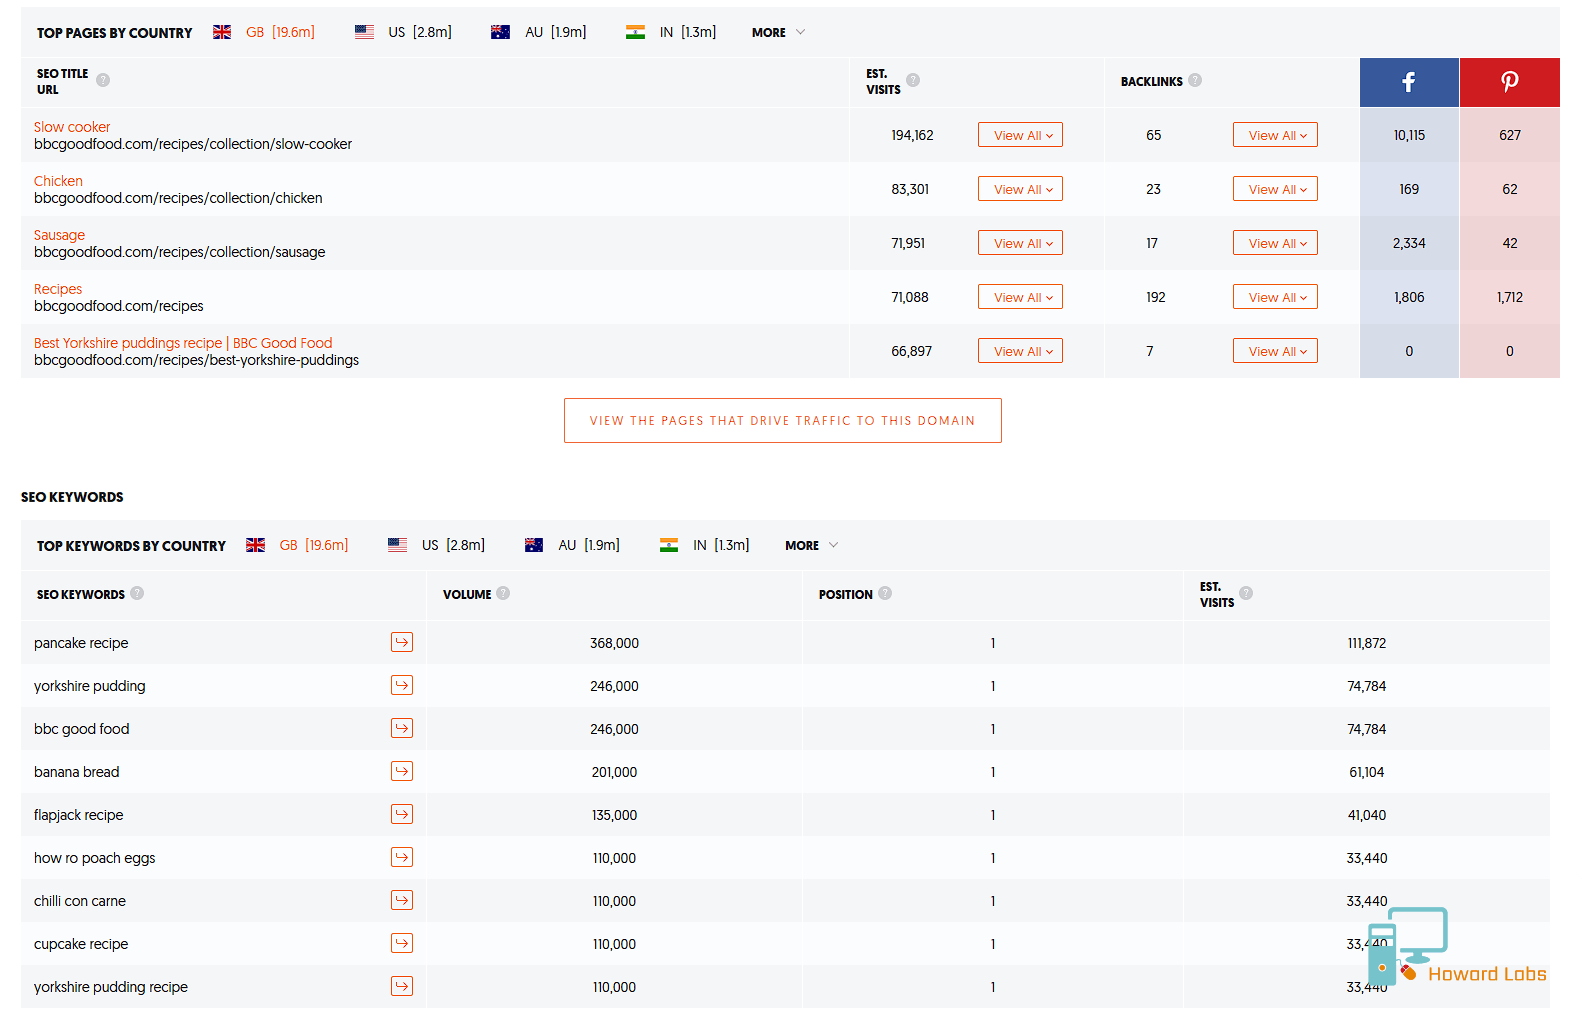The image size is (1582, 1011).
Task: Select AU [1.9m] tab in Top Keywords
Action: point(589,545)
